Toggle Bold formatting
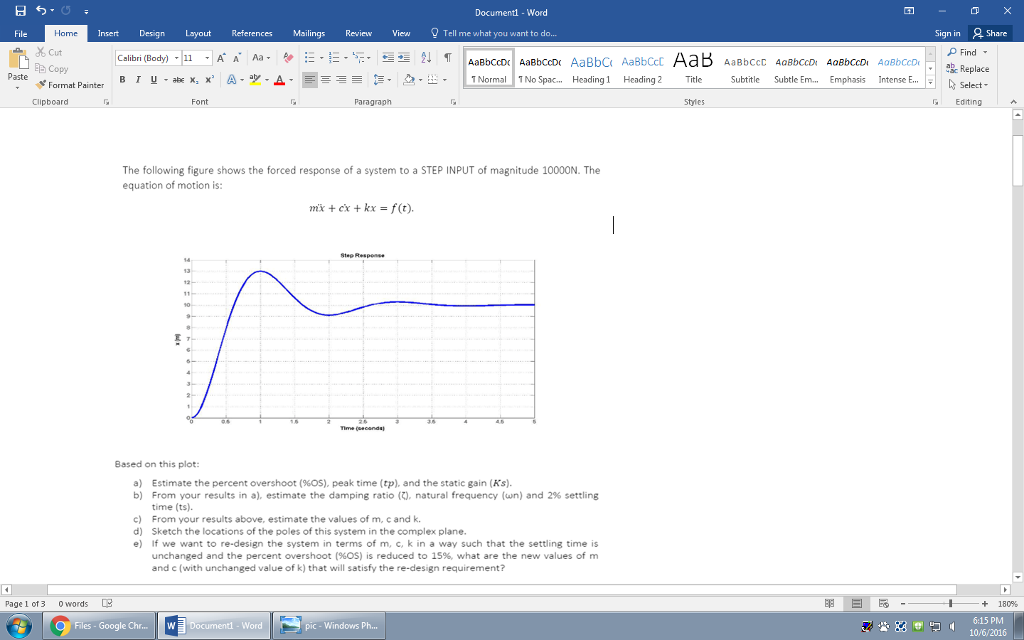 pos(122,80)
